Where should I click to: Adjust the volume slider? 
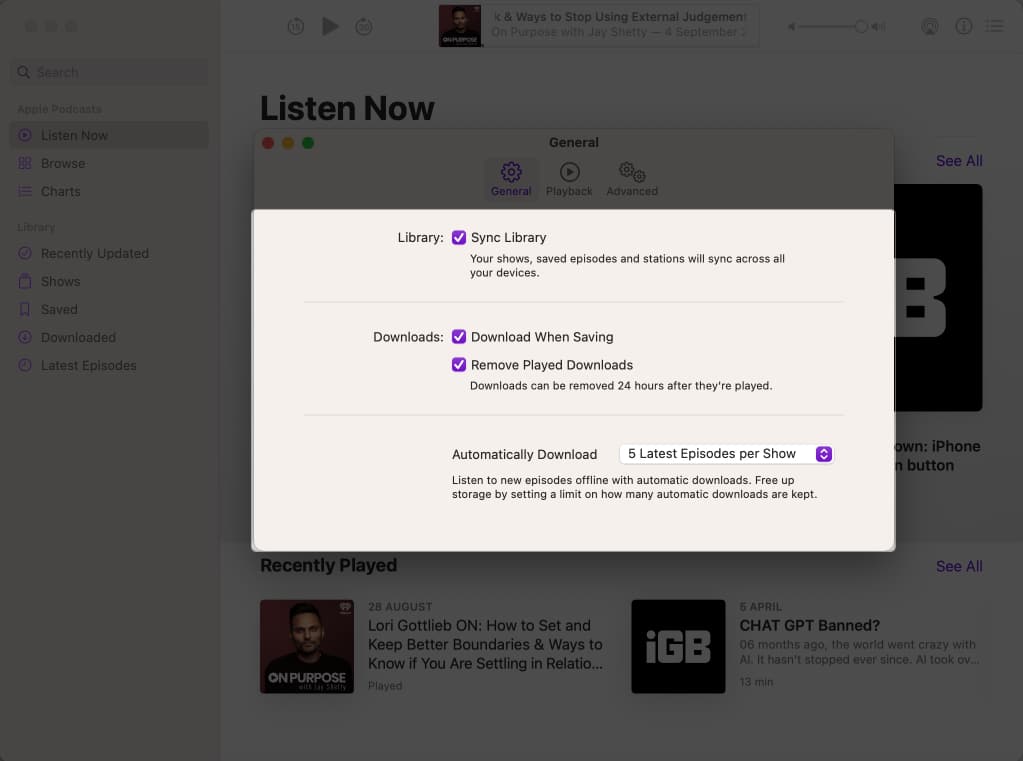point(860,27)
